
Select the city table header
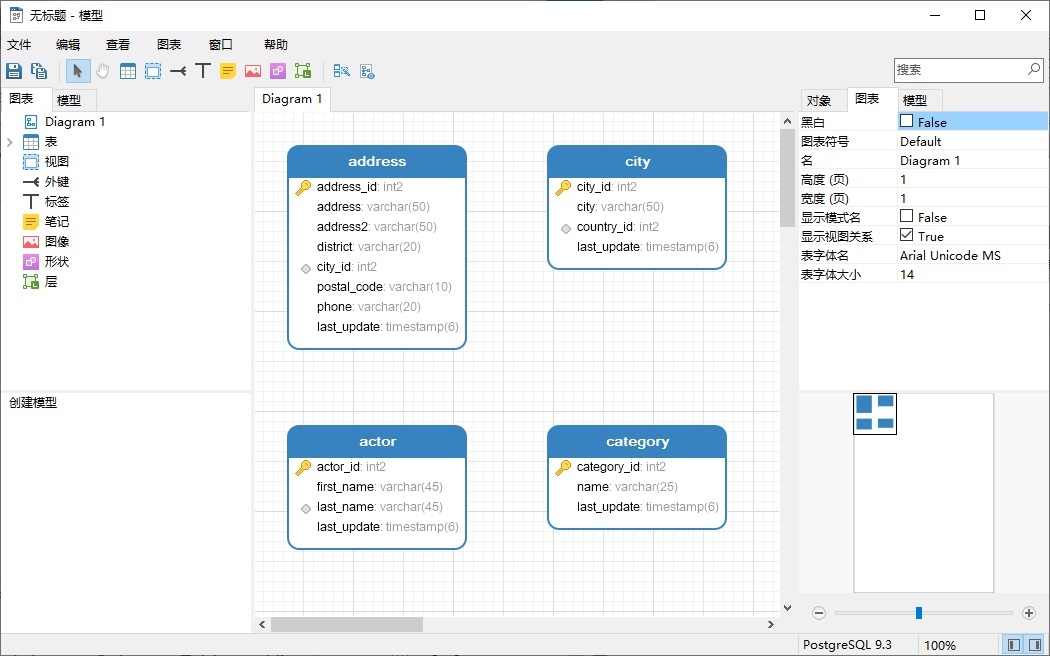[x=637, y=161]
